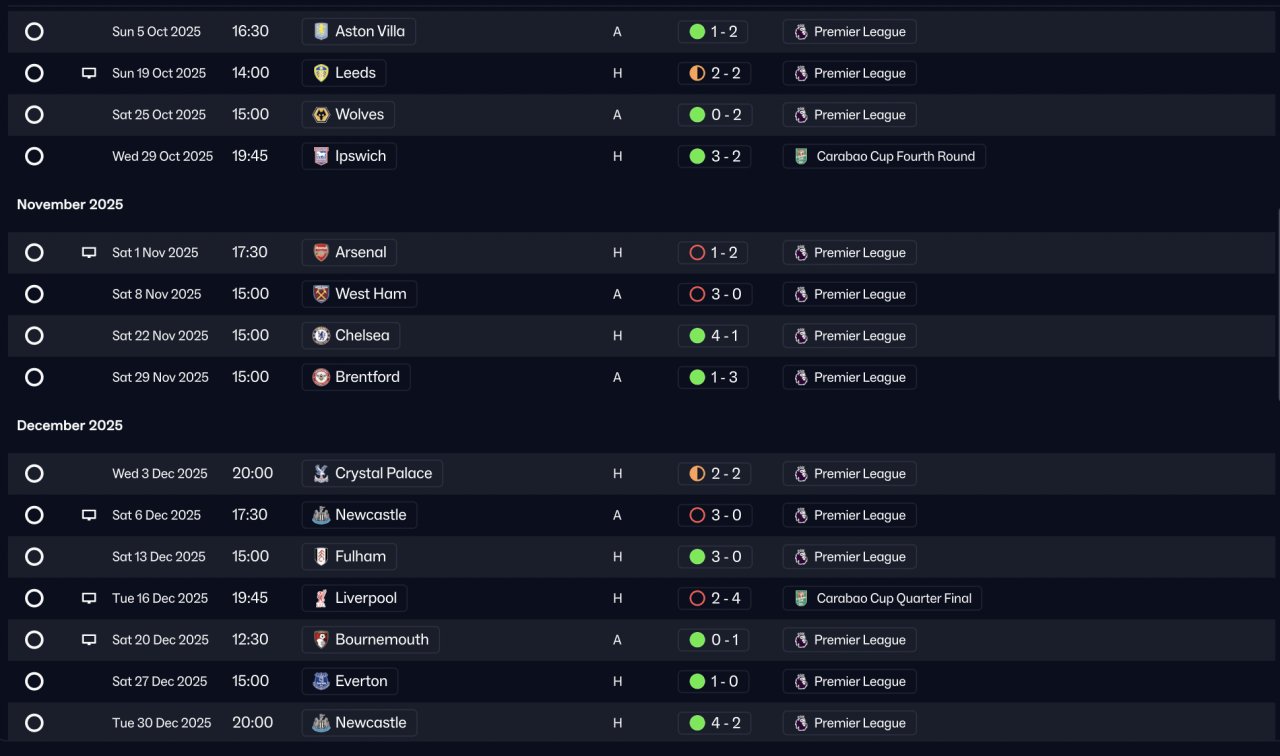
Task: Open the 1 - 2 Arsenal result
Action: (x=713, y=253)
